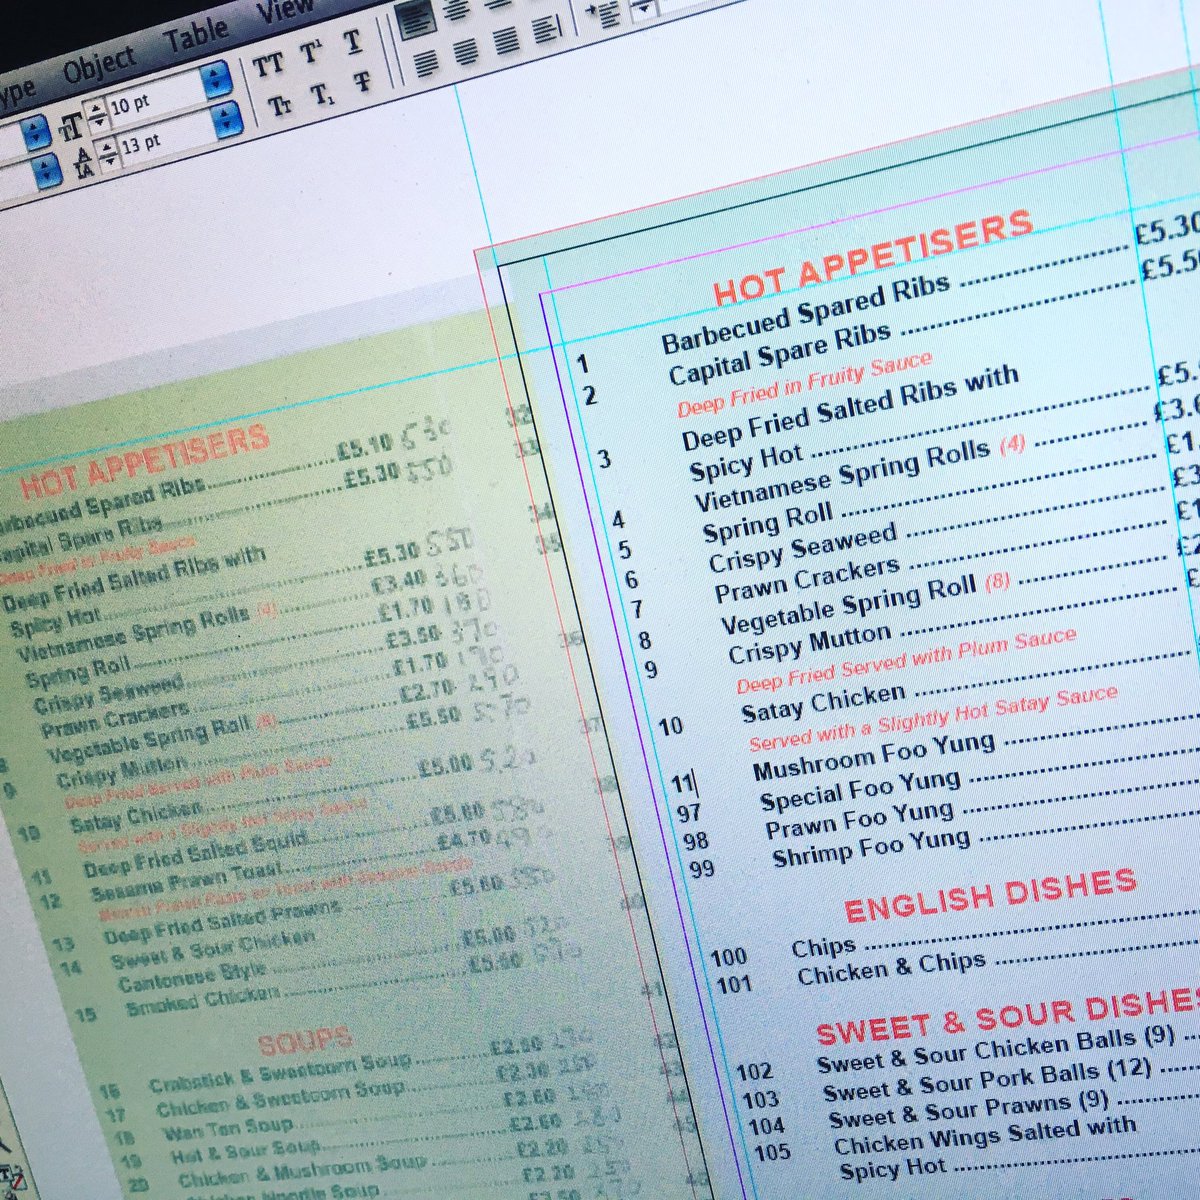Click 'Sweet & Sour Prawns (9)'
Image resolution: width=1200 pixels, height=1200 pixels.
tap(969, 1108)
